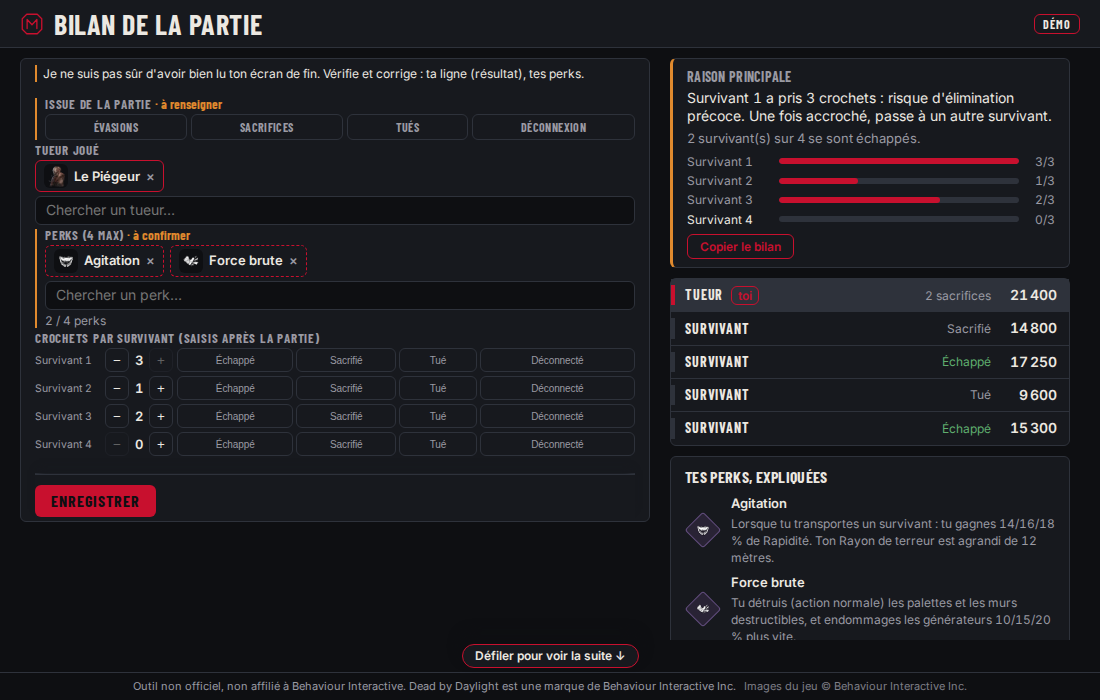
Task: Increase hooks for Survivant 2
Action: coord(161,389)
